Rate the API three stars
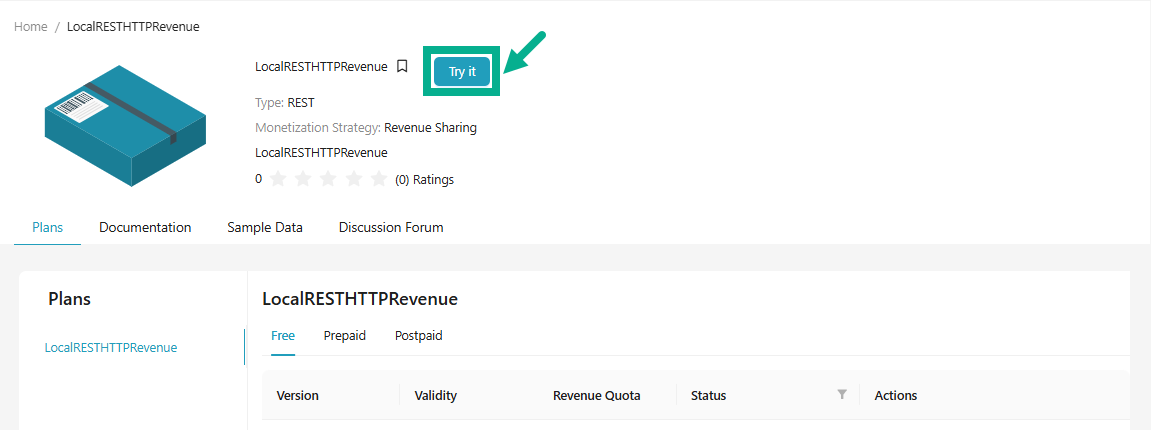 tap(328, 180)
